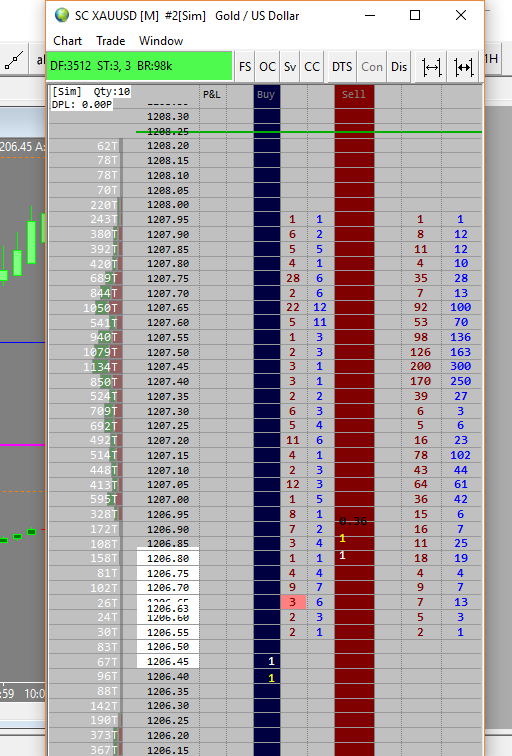Click the price 1207.45 row
Viewport: 512px width, 756px height.
(x=168, y=366)
